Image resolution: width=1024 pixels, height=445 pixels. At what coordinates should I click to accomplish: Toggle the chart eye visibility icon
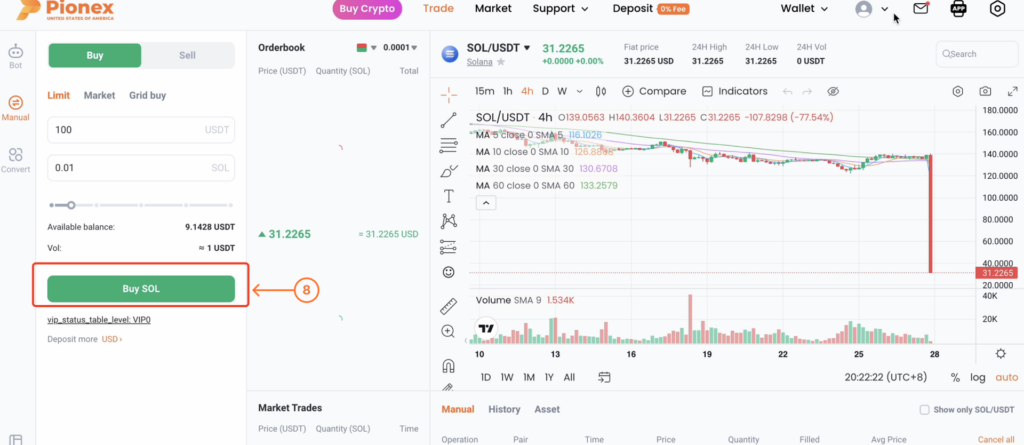click(x=833, y=91)
